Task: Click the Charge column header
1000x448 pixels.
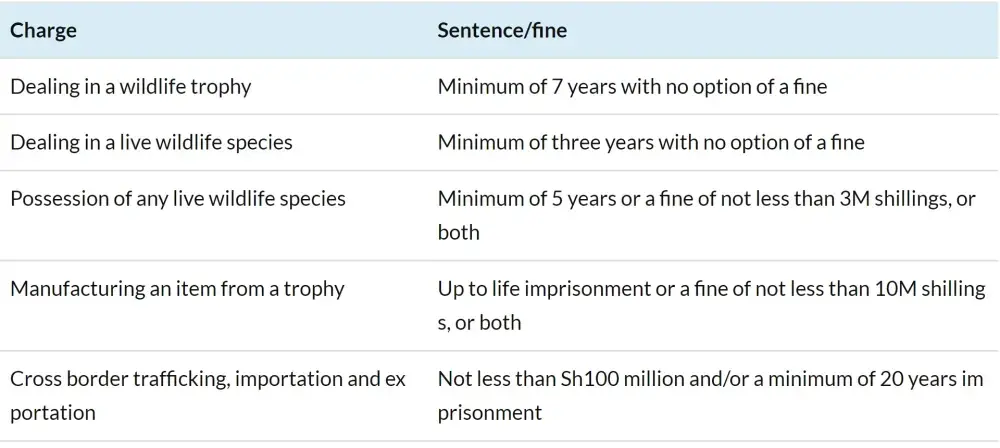Action: coord(43,31)
